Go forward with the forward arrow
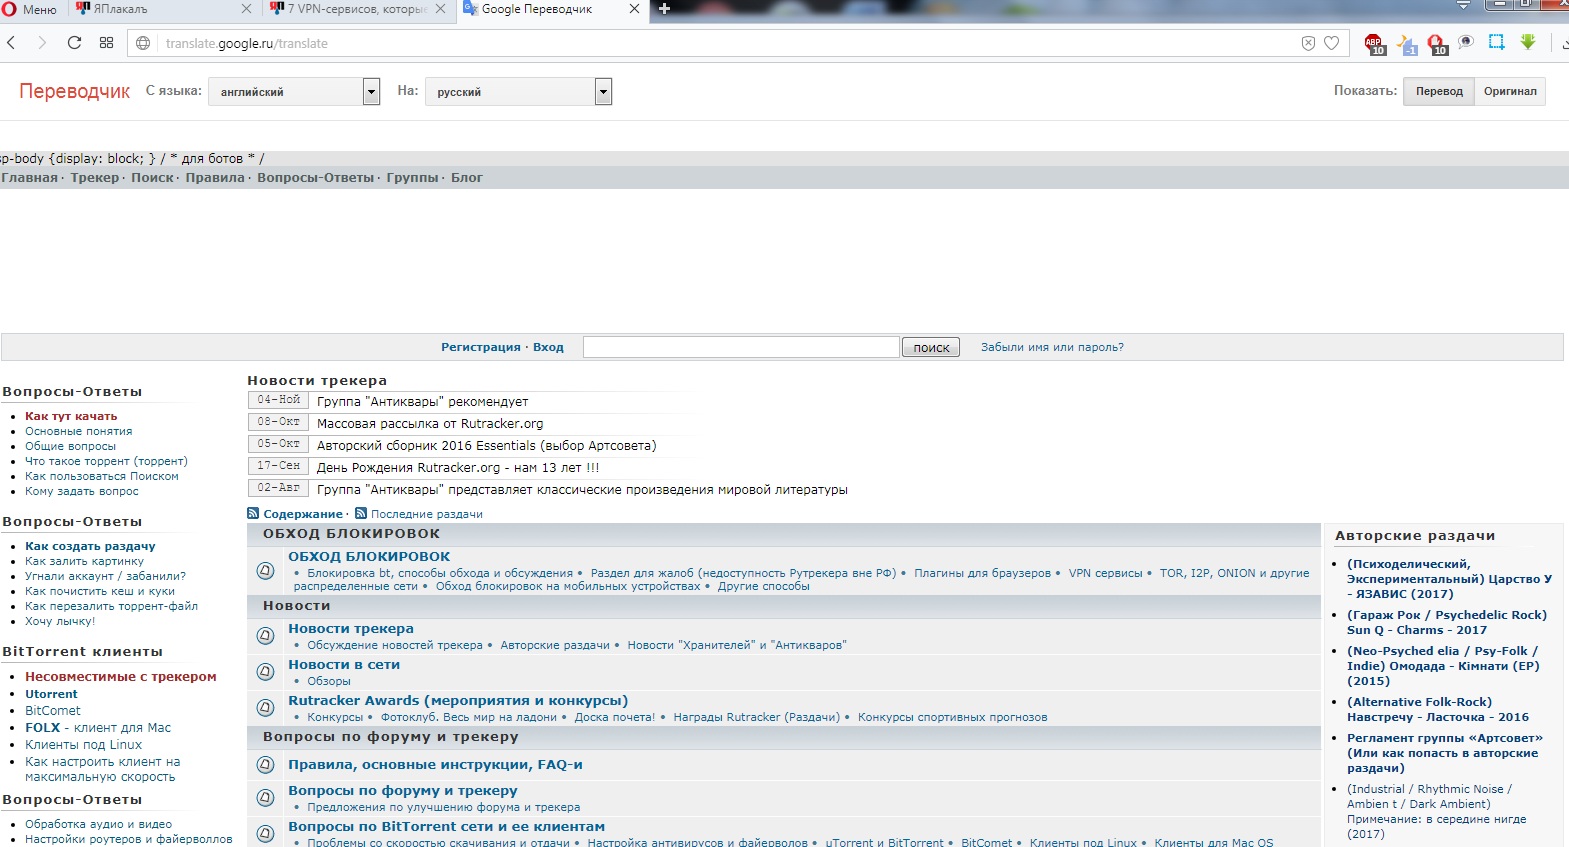Viewport: 1569px width, 847px height. [x=42, y=43]
